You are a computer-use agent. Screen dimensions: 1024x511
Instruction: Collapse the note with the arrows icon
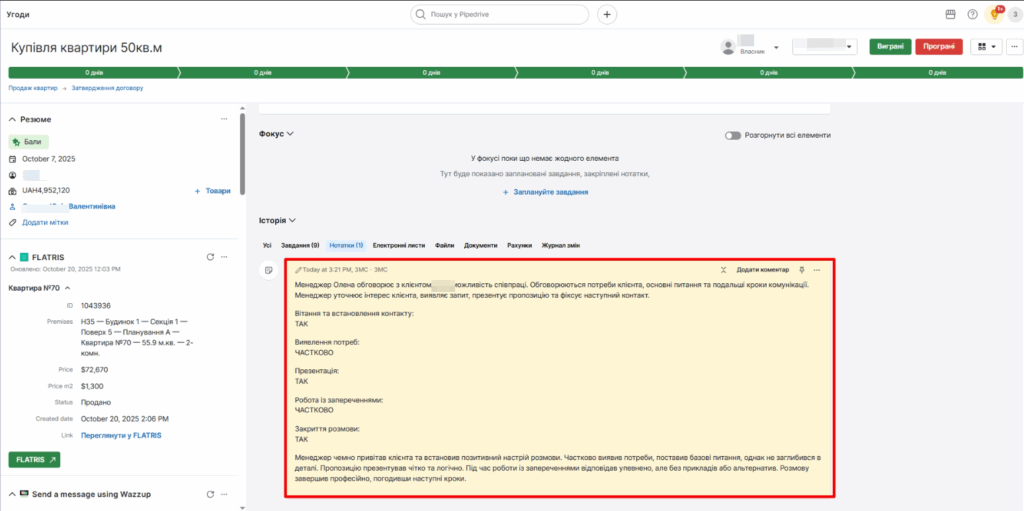[x=724, y=269]
